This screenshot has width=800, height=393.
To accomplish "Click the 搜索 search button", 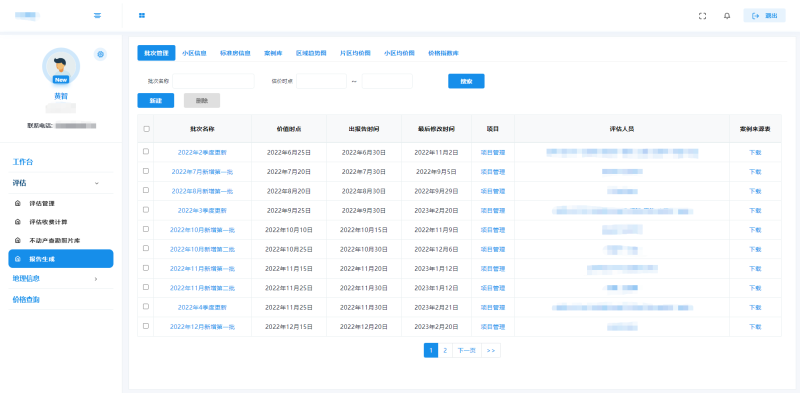I will 466,81.
